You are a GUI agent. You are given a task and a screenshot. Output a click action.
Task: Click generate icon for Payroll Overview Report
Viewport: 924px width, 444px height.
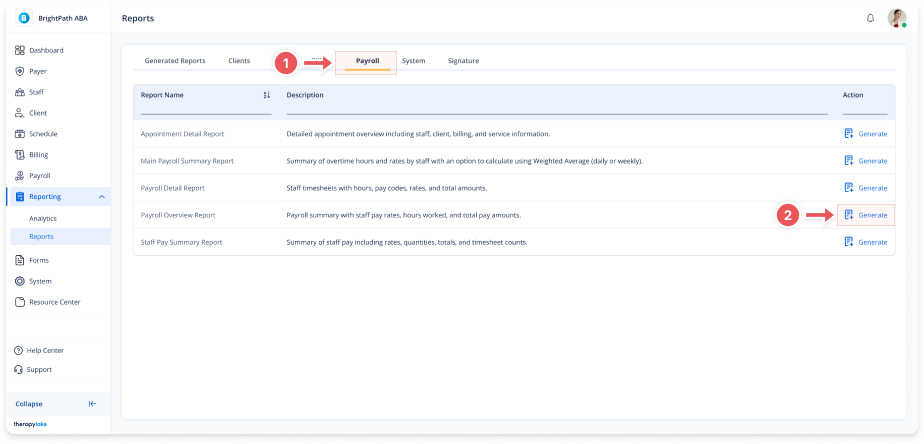[849, 215]
